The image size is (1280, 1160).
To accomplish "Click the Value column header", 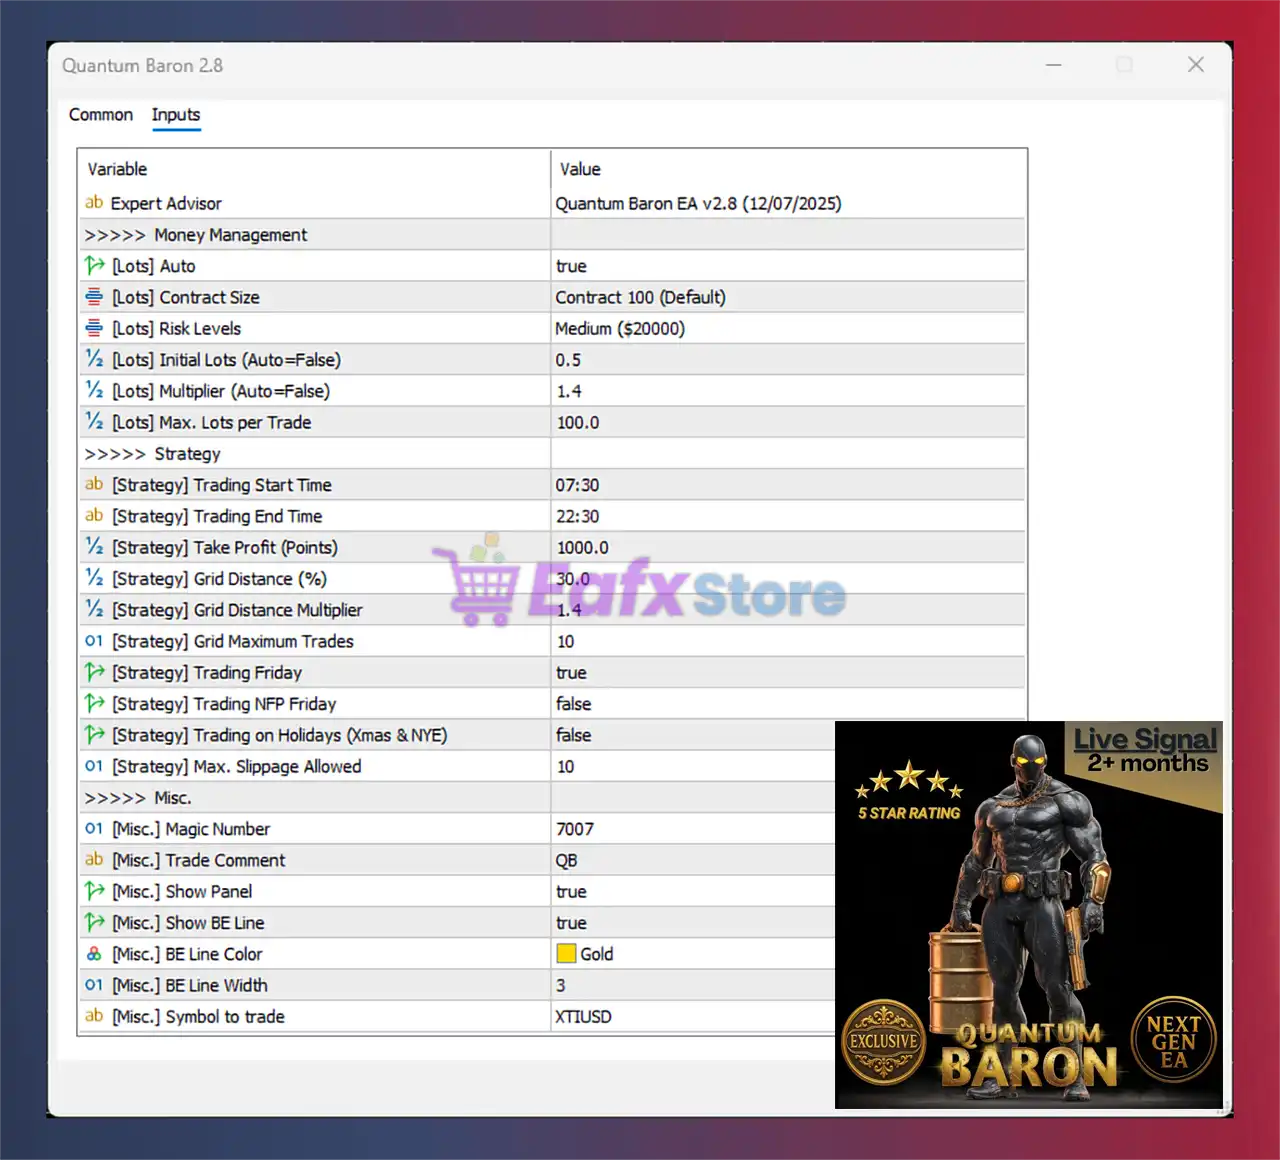I will (580, 169).
